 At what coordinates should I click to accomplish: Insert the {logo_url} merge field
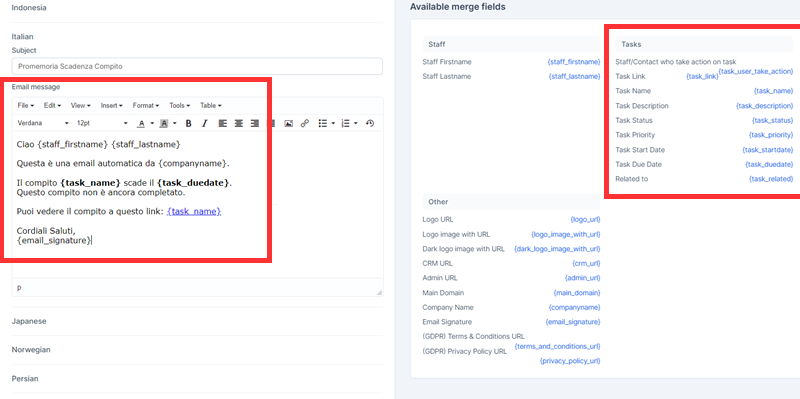click(585, 219)
